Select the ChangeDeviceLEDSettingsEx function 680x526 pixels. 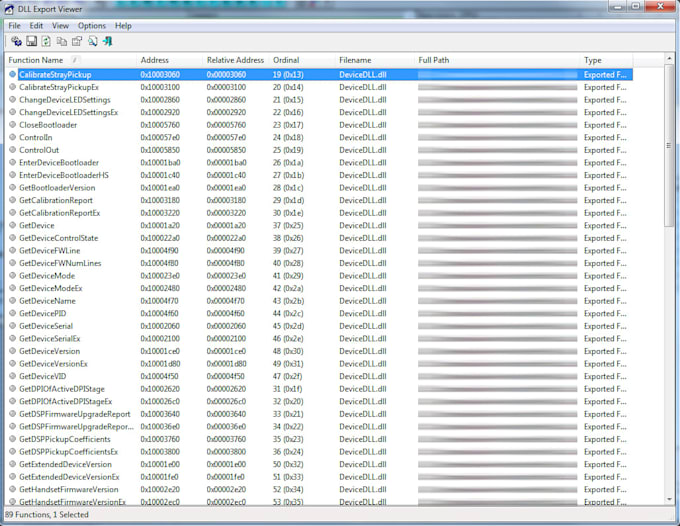tap(69, 112)
